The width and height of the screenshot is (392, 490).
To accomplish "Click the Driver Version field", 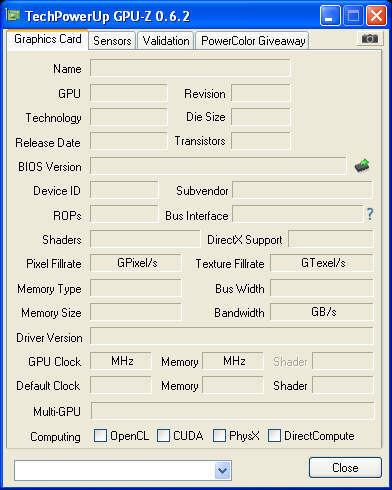I will click(232, 336).
